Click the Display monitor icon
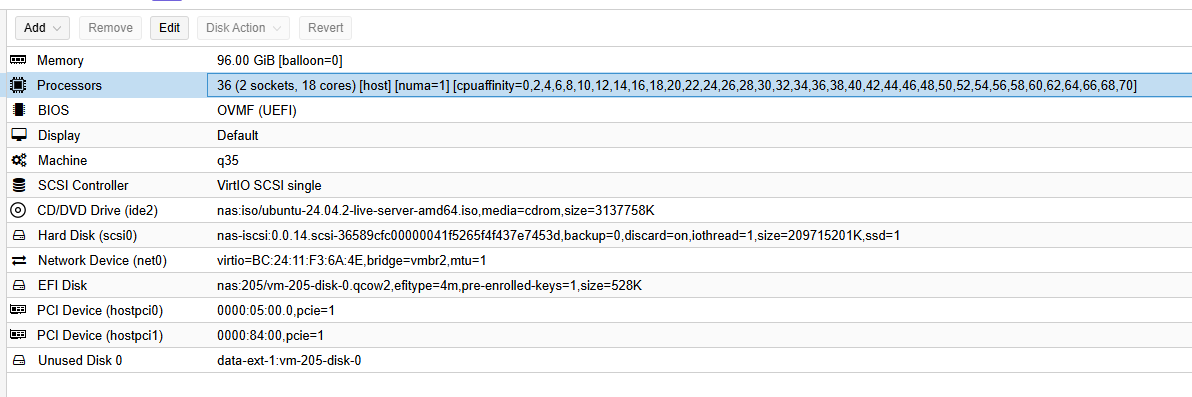Viewport: 1192px width, 397px height. pyautogui.click(x=18, y=135)
